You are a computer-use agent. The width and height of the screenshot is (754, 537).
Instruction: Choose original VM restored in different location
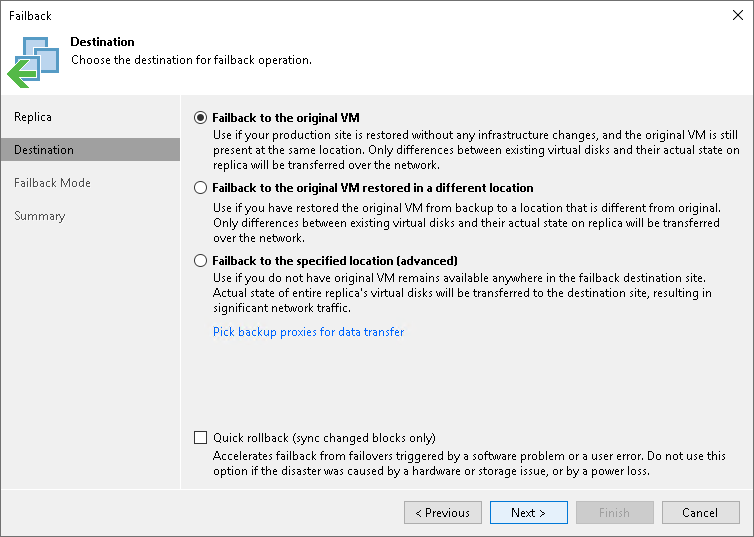coord(201,188)
